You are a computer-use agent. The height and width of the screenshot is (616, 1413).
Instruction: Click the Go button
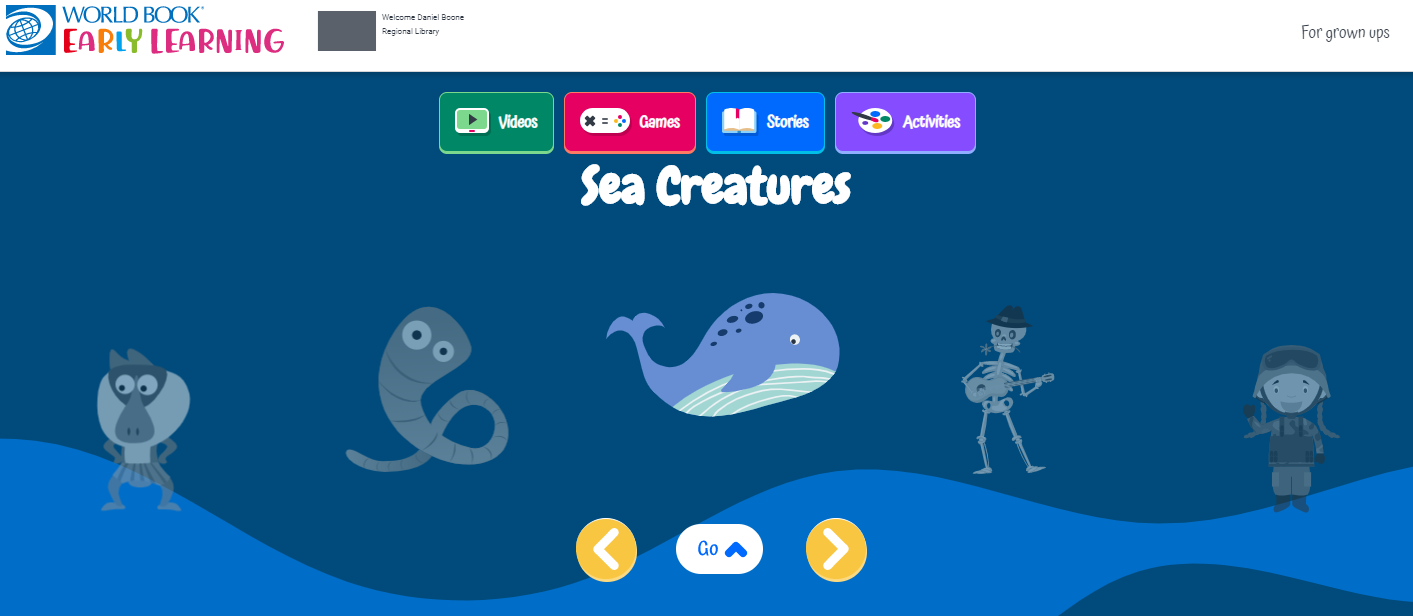(719, 549)
